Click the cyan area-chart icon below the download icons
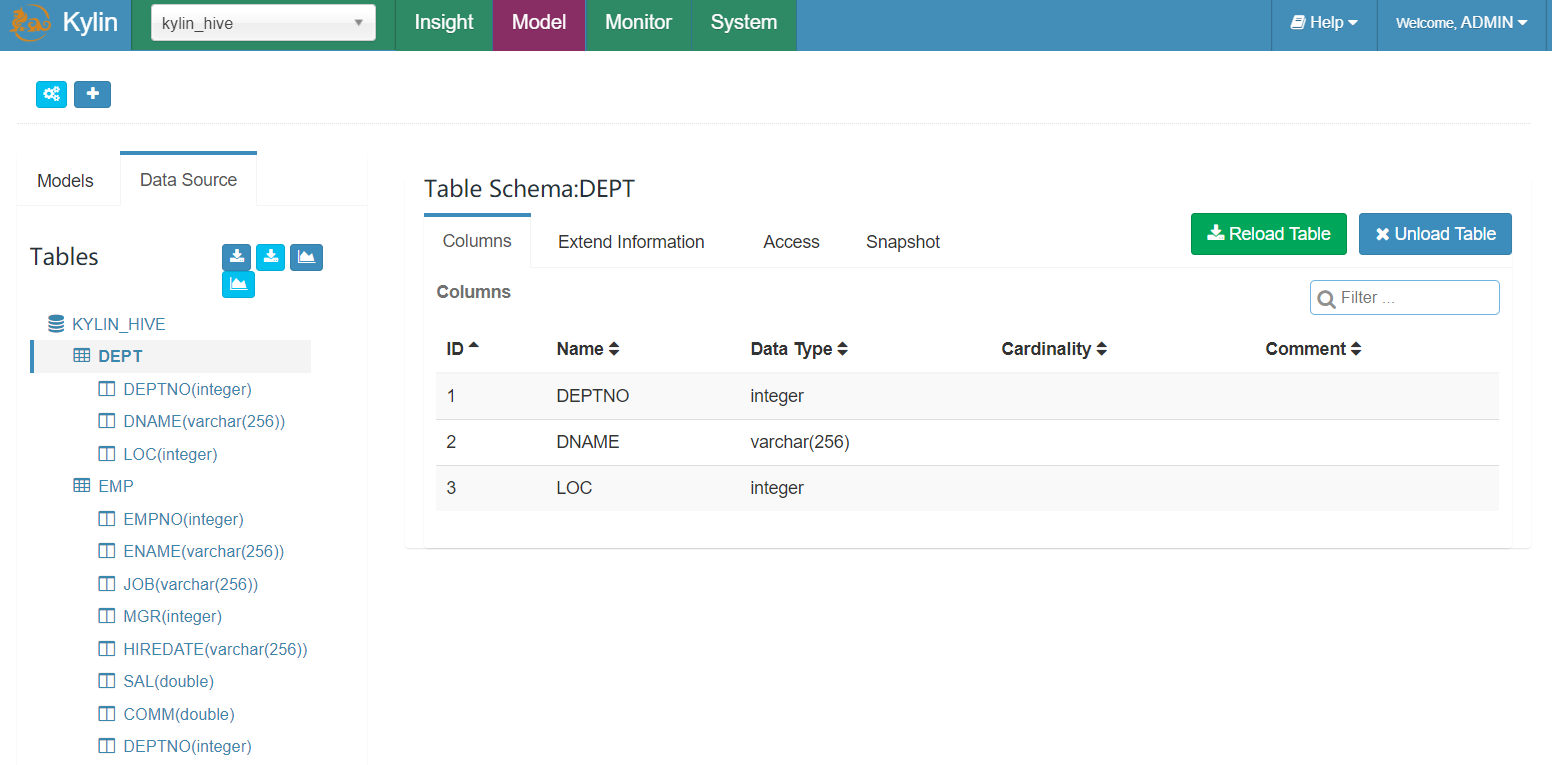This screenshot has width=1552, height=765. 238,285
